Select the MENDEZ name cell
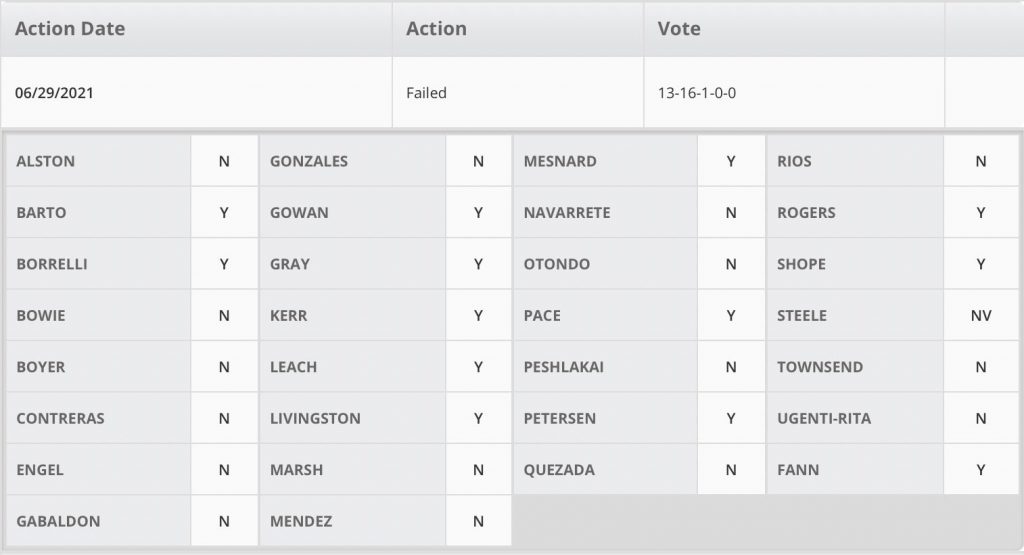 coord(301,521)
